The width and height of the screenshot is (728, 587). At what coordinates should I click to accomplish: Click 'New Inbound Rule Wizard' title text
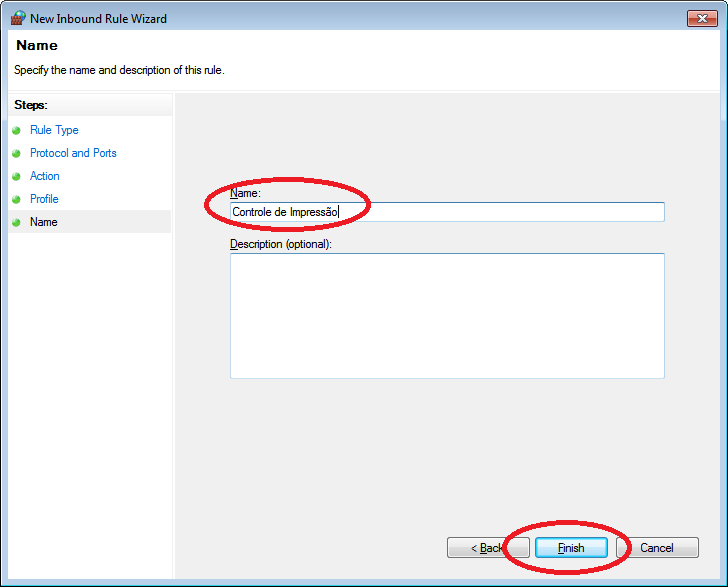click(x=98, y=19)
